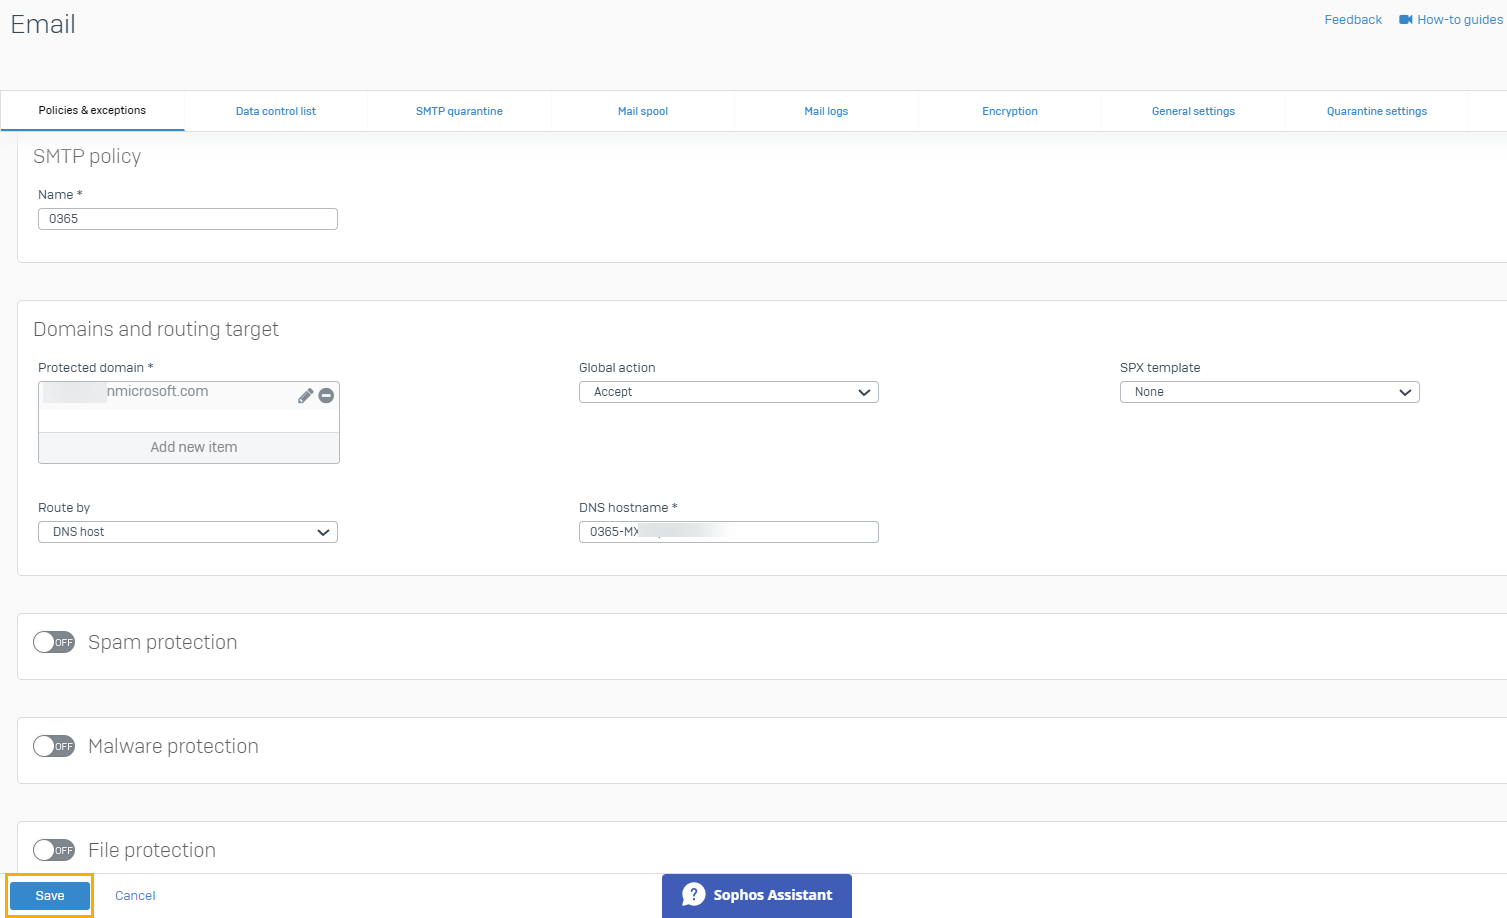Click the video icon next to How-to guides
This screenshot has height=918, width=1507.
click(x=1408, y=19)
